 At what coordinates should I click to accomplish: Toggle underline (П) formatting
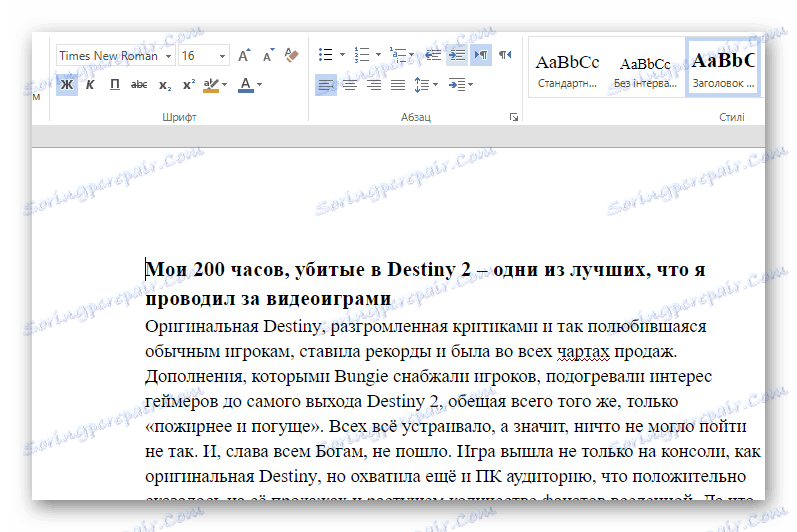(114, 85)
